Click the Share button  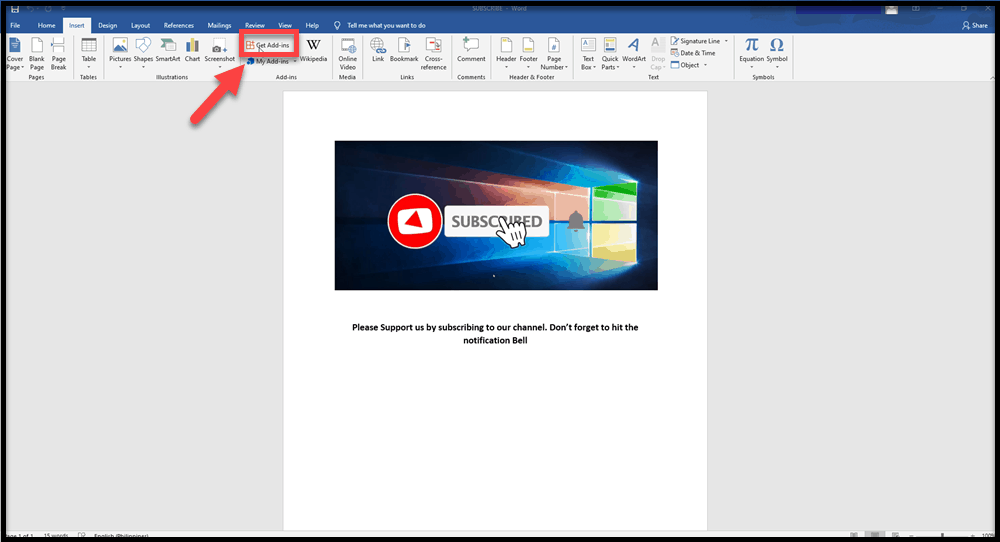[x=975, y=26]
